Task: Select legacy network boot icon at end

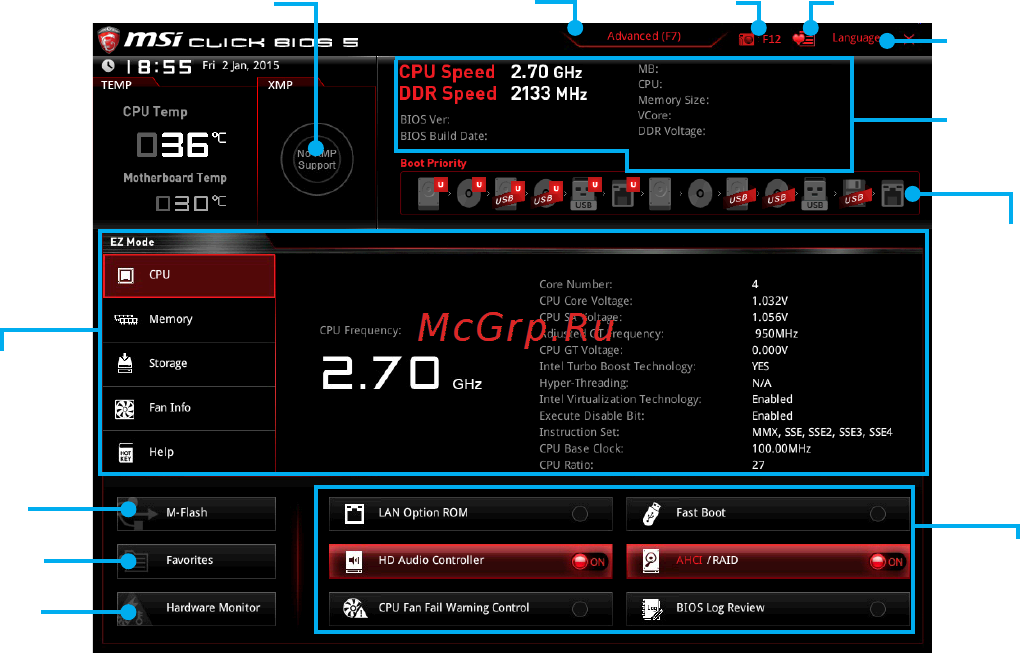Action: tap(892, 193)
